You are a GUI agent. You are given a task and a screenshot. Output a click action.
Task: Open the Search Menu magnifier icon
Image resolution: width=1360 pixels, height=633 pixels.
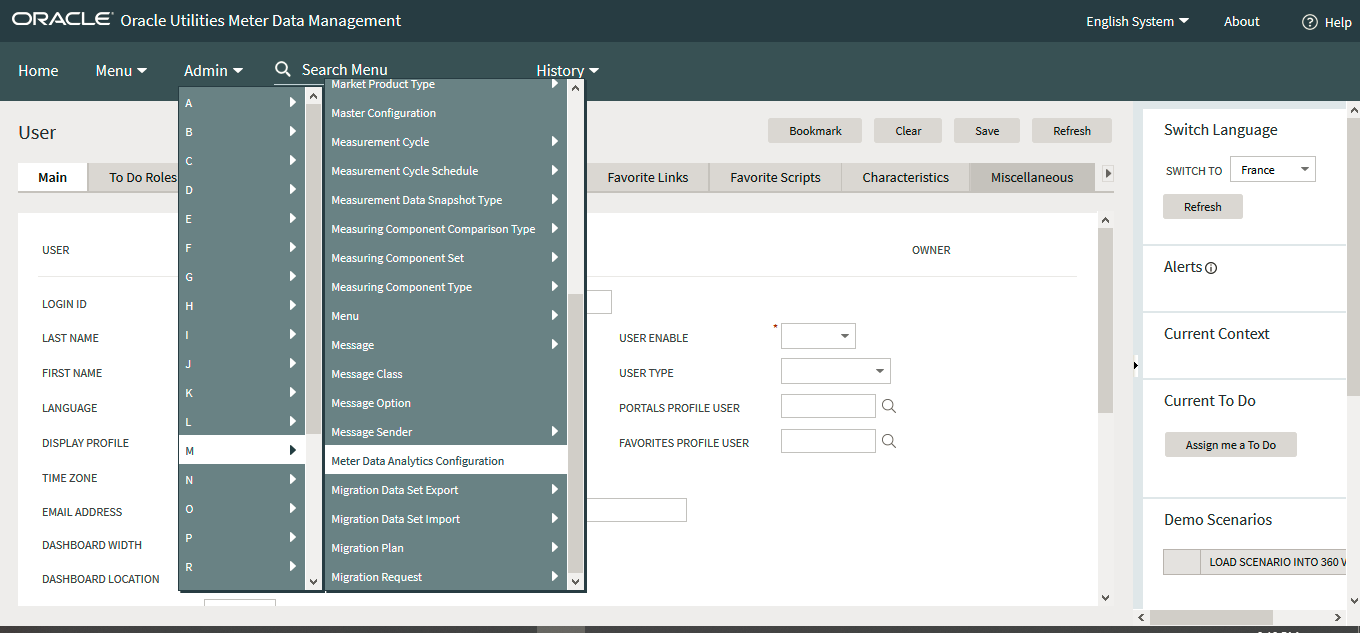tap(285, 69)
